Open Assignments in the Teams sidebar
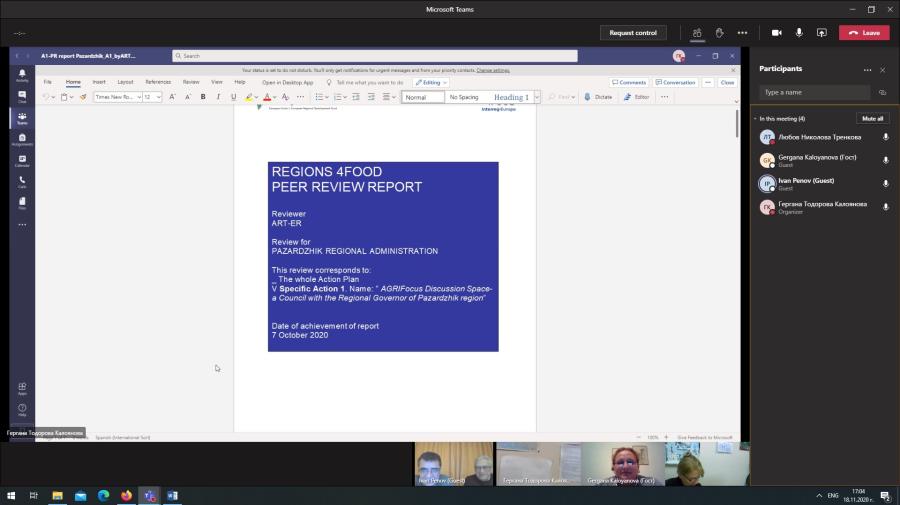 pos(22,139)
